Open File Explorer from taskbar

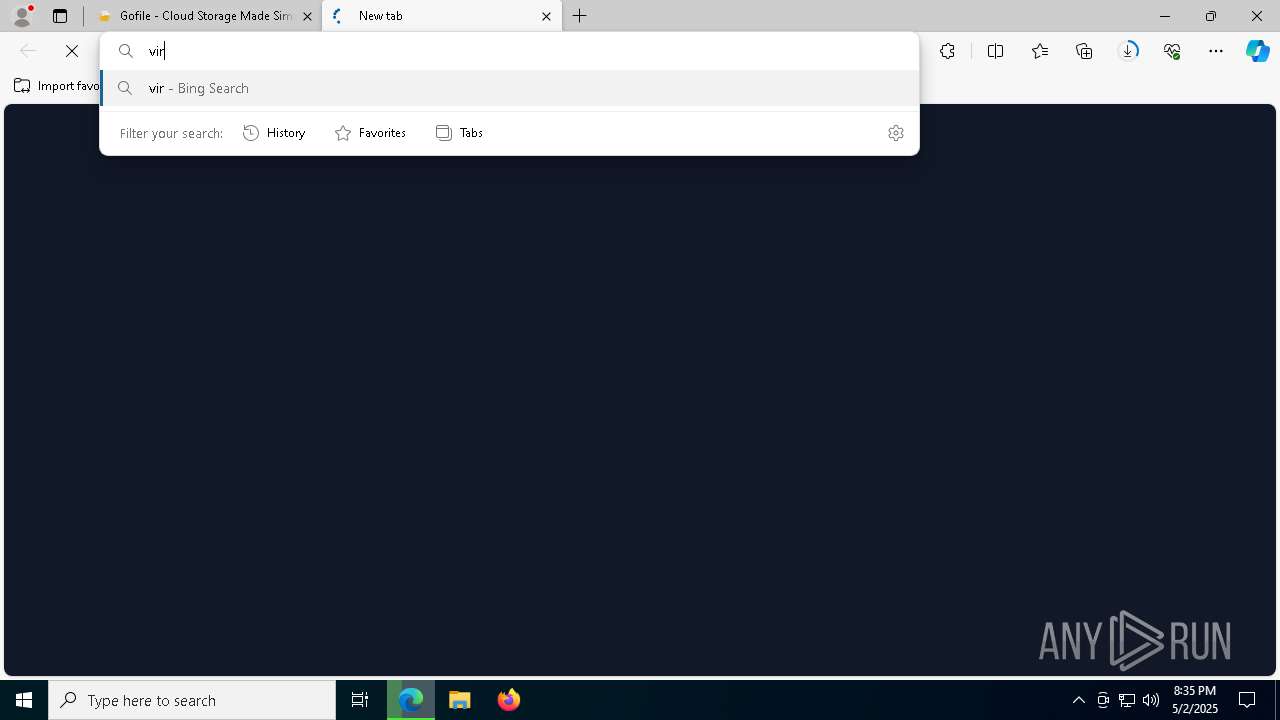point(460,700)
